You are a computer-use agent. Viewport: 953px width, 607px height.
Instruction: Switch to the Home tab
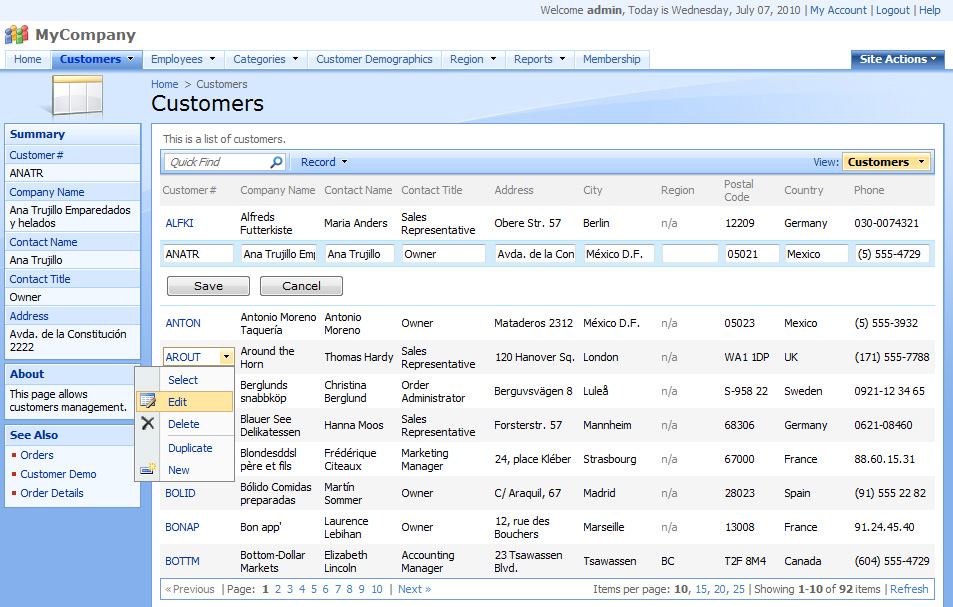pyautogui.click(x=26, y=59)
